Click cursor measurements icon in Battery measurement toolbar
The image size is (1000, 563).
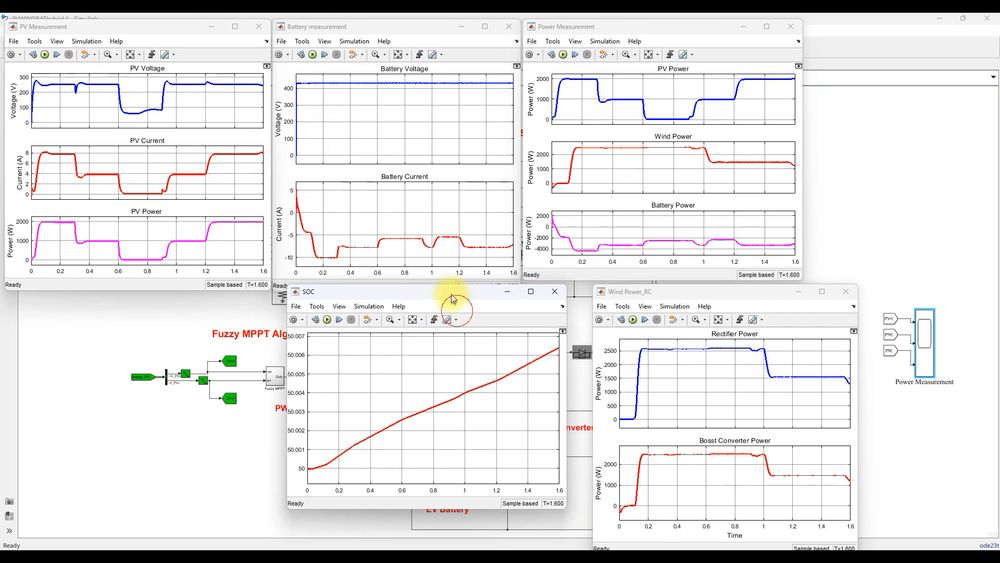point(432,55)
